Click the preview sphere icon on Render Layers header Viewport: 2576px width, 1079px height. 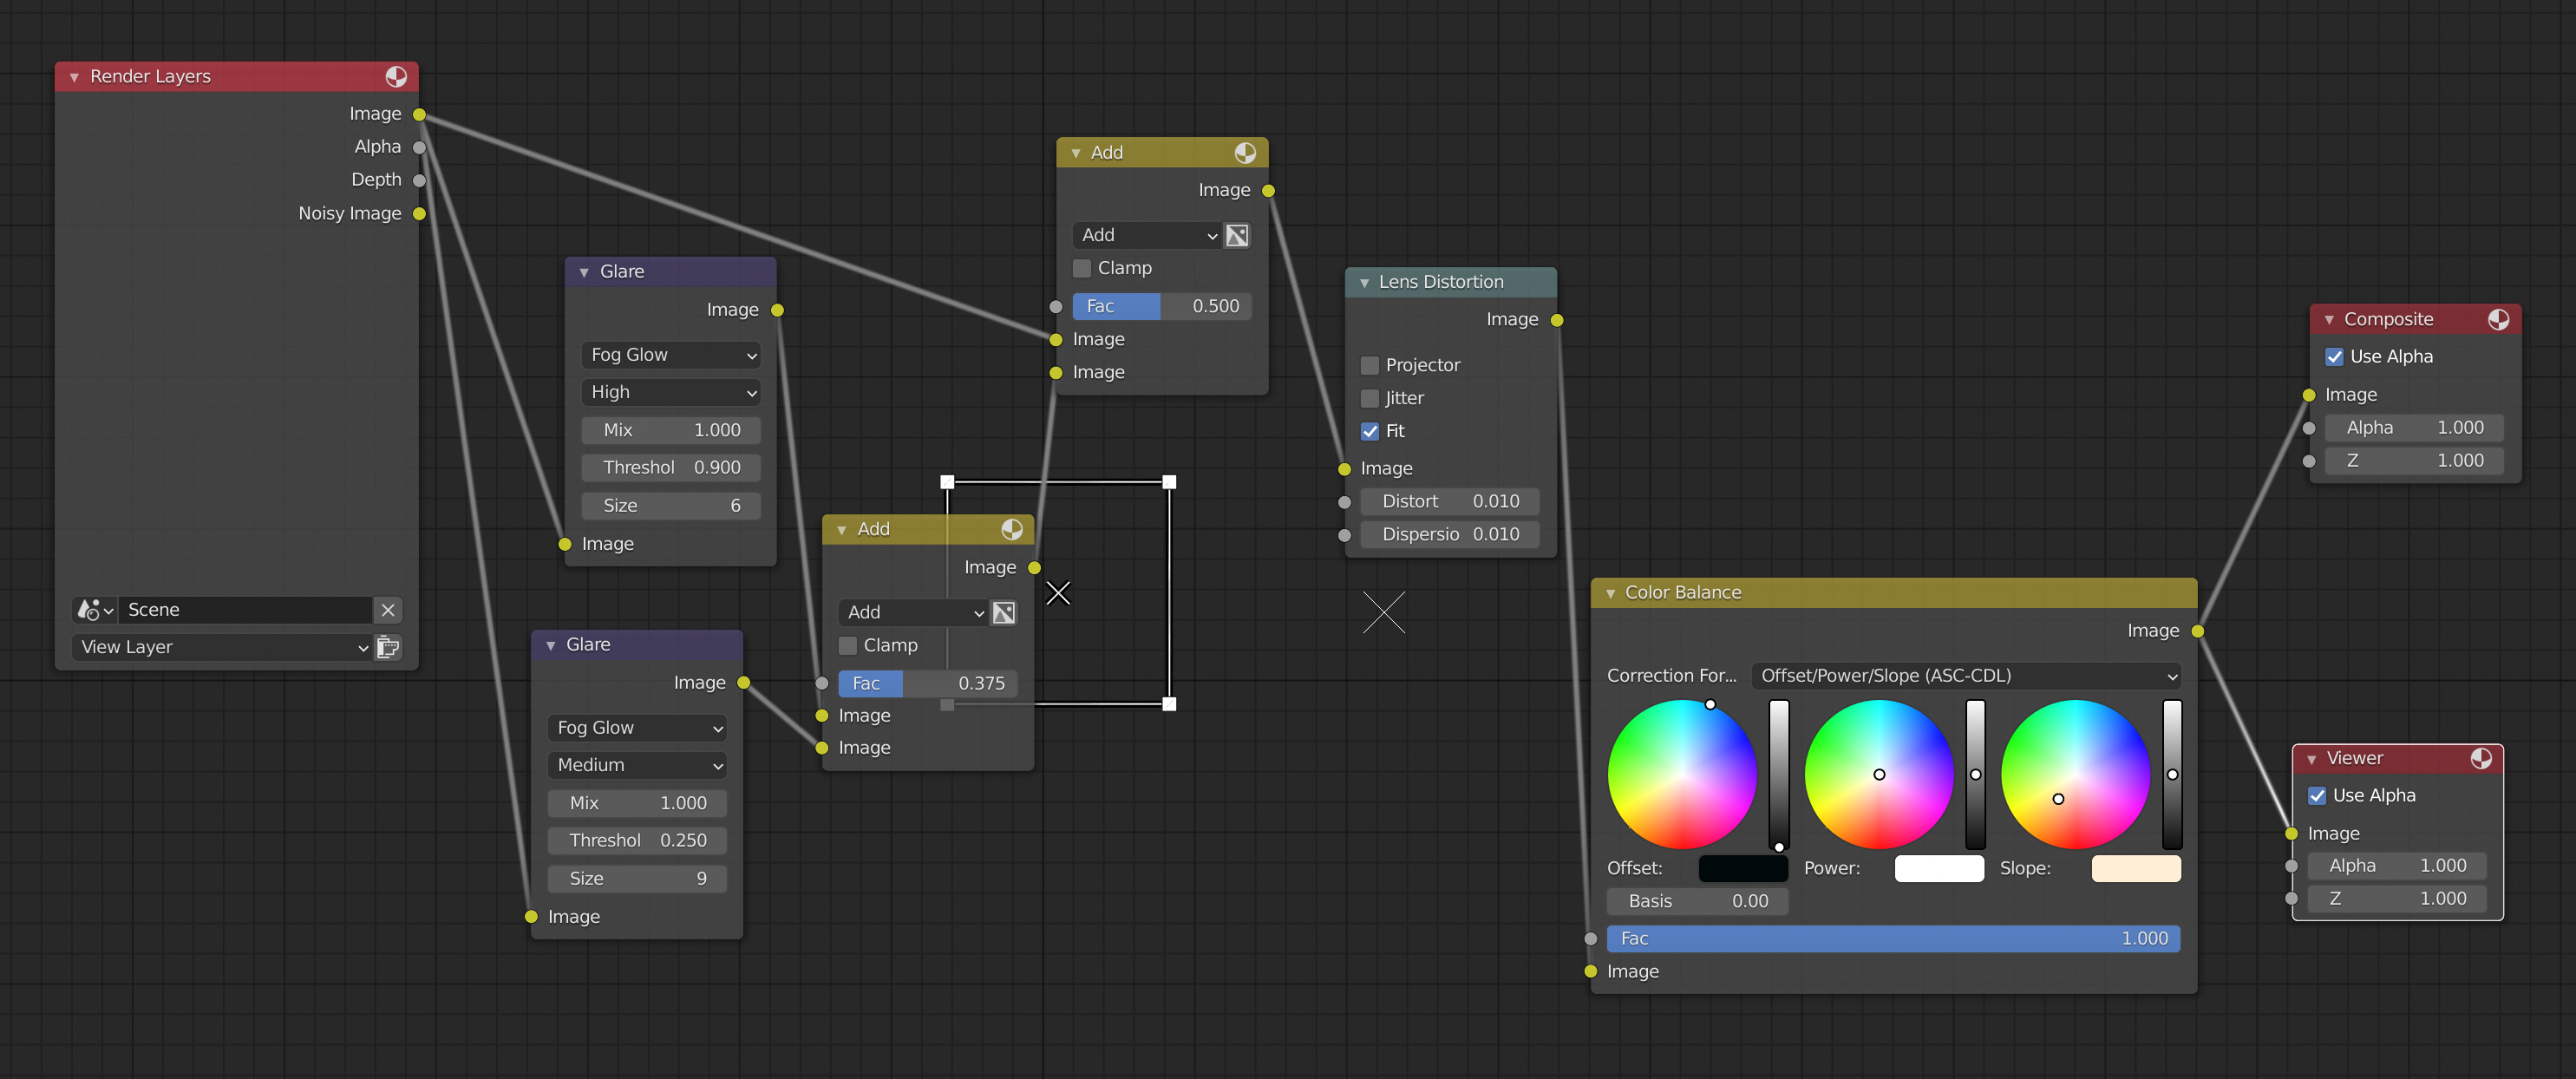point(398,76)
